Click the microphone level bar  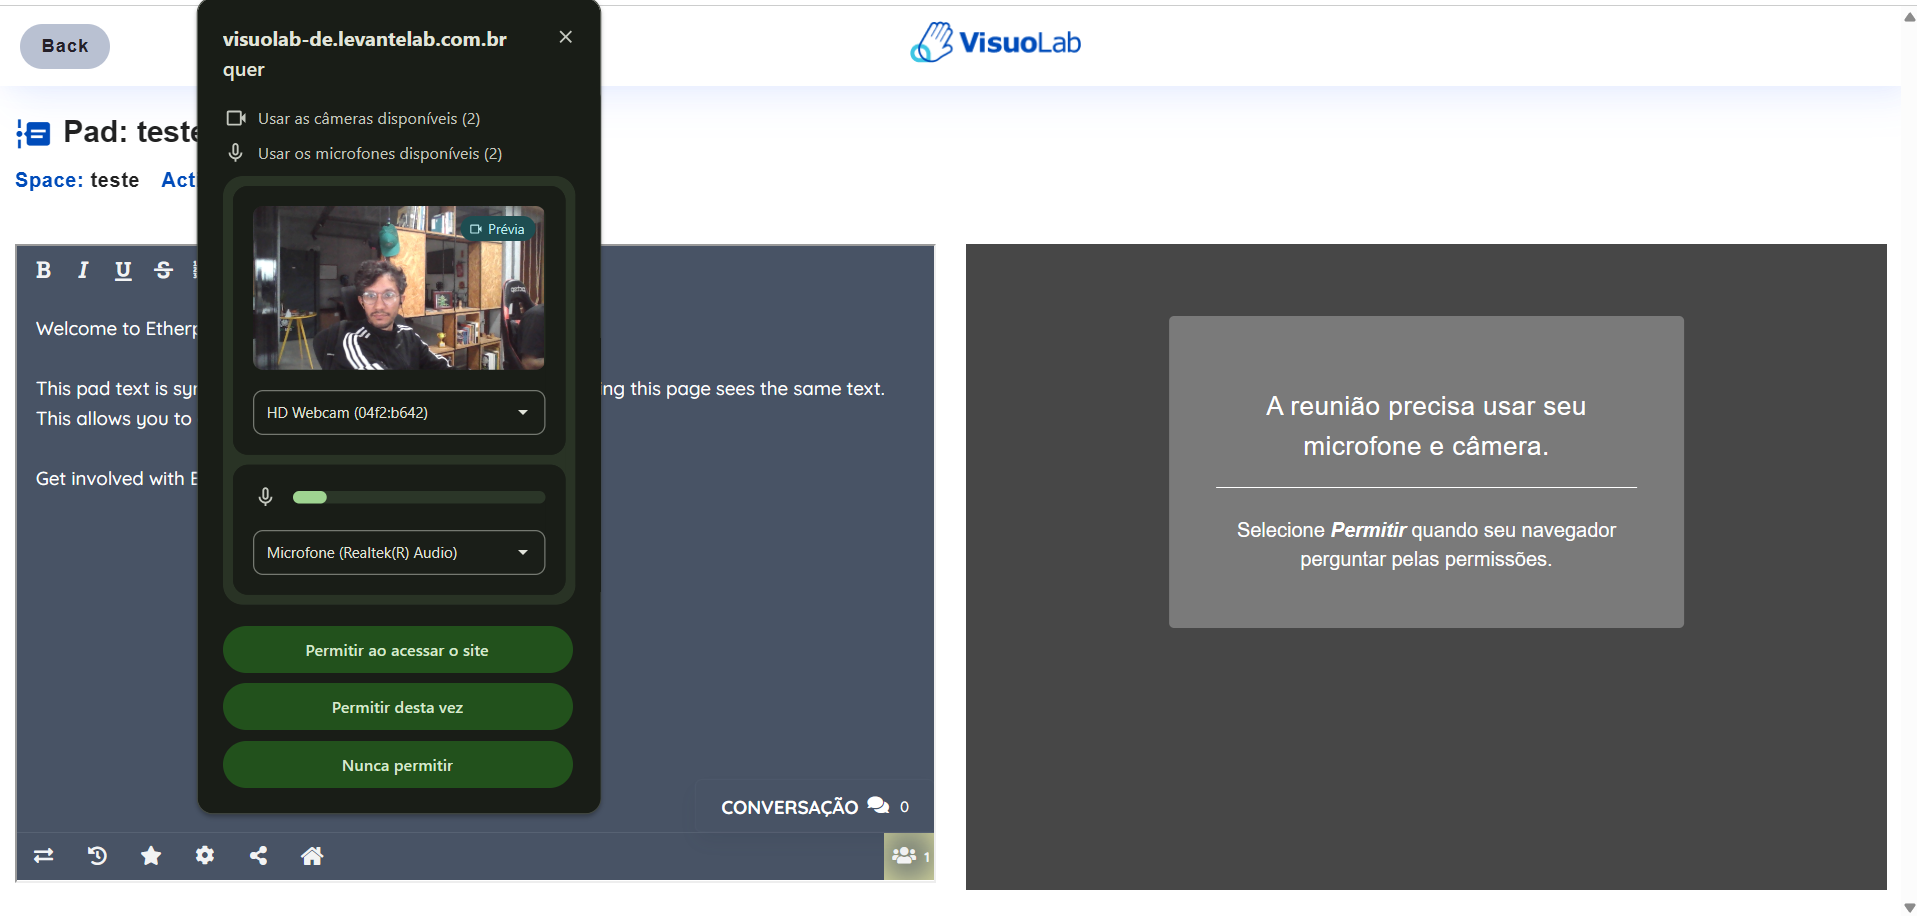tap(419, 497)
